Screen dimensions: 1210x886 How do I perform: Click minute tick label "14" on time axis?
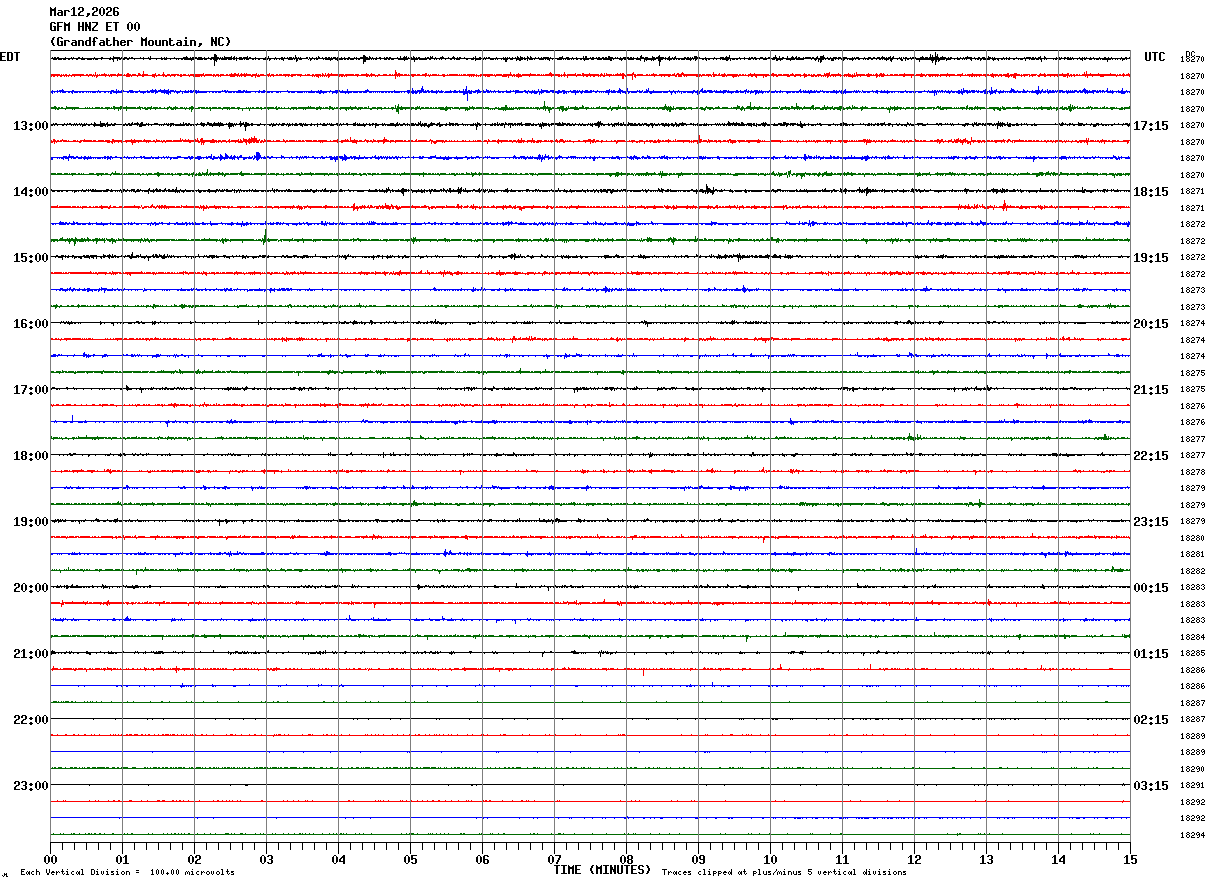tap(1058, 860)
